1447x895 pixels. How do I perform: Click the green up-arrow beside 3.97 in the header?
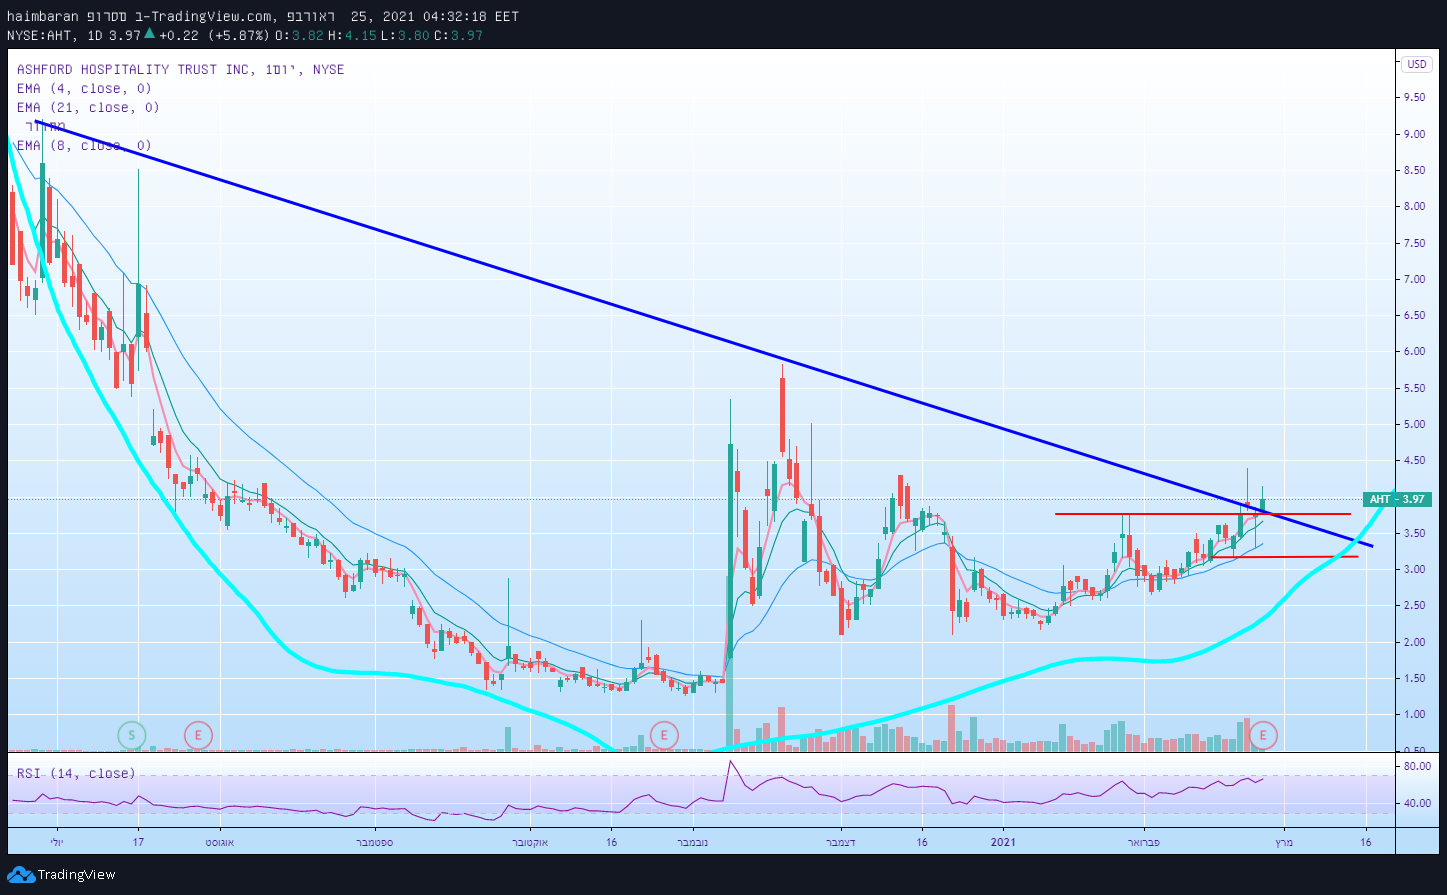[149, 34]
